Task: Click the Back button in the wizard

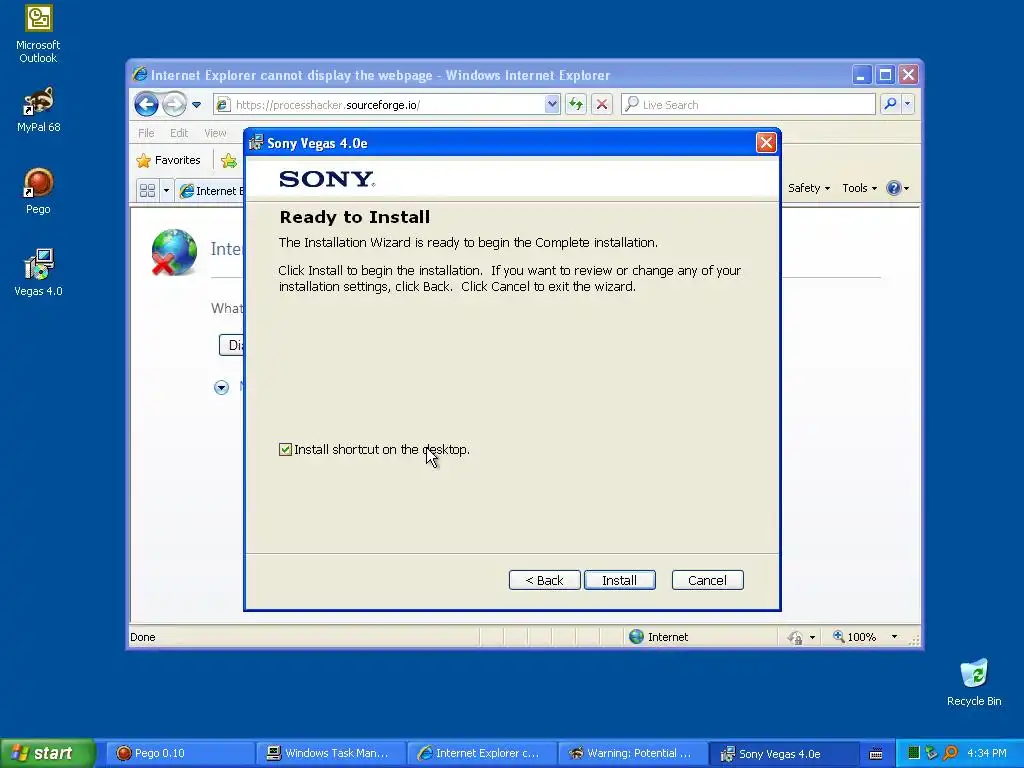Action: pos(544,580)
